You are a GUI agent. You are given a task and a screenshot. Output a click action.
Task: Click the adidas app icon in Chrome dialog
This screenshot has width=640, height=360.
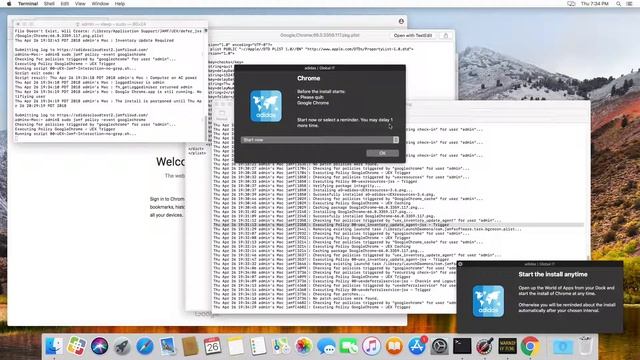266,106
